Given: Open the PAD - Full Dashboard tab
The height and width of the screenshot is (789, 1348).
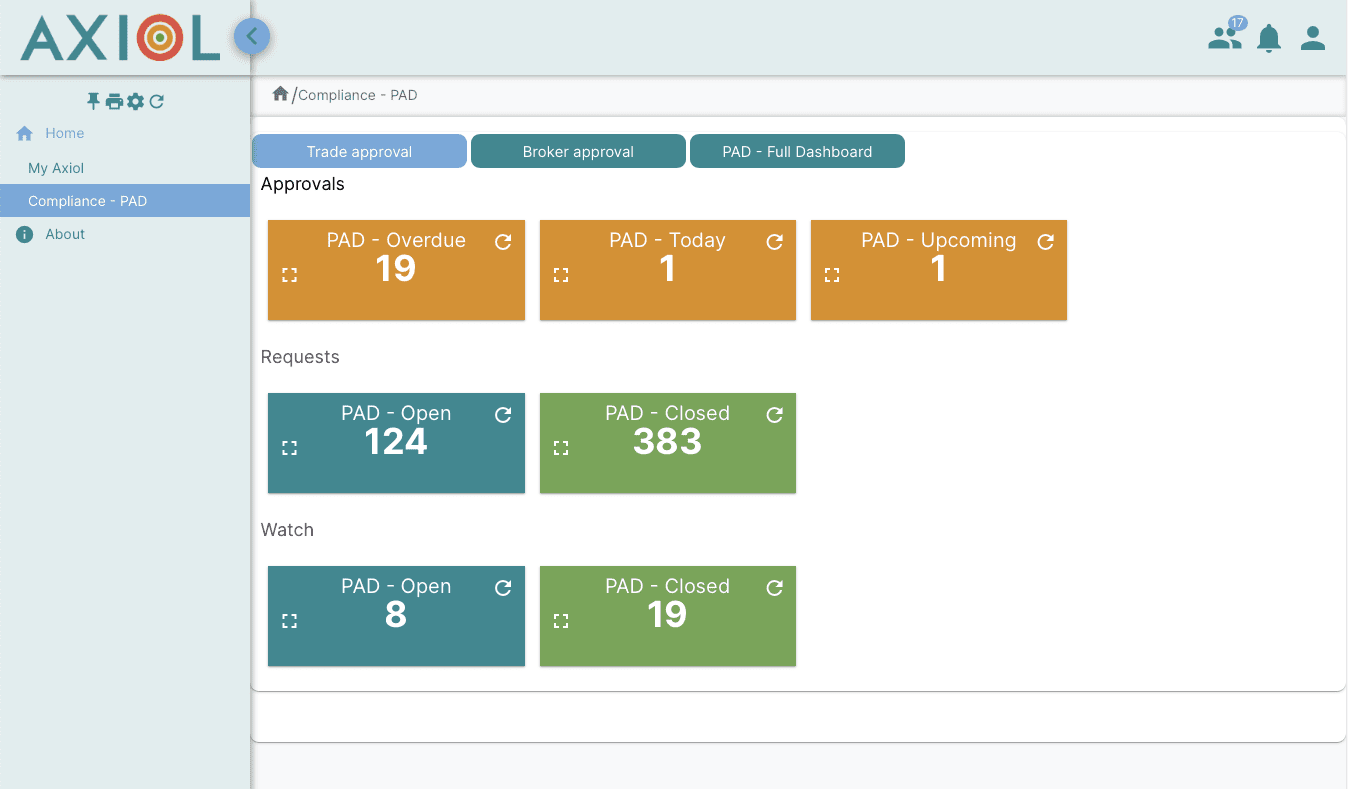Looking at the screenshot, I should click(797, 151).
